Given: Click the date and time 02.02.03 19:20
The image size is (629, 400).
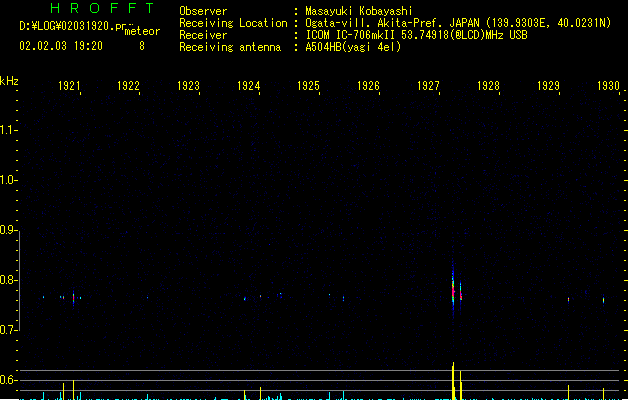Looking at the screenshot, I should (61, 46).
